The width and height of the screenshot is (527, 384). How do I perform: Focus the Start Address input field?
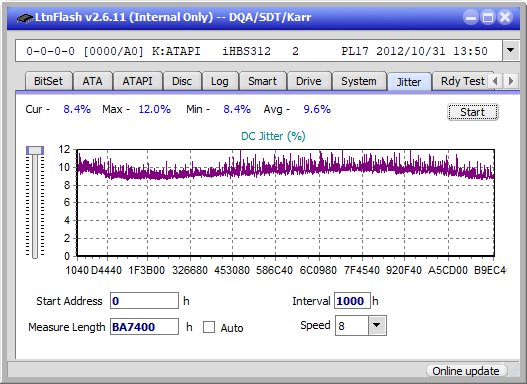coord(144,301)
